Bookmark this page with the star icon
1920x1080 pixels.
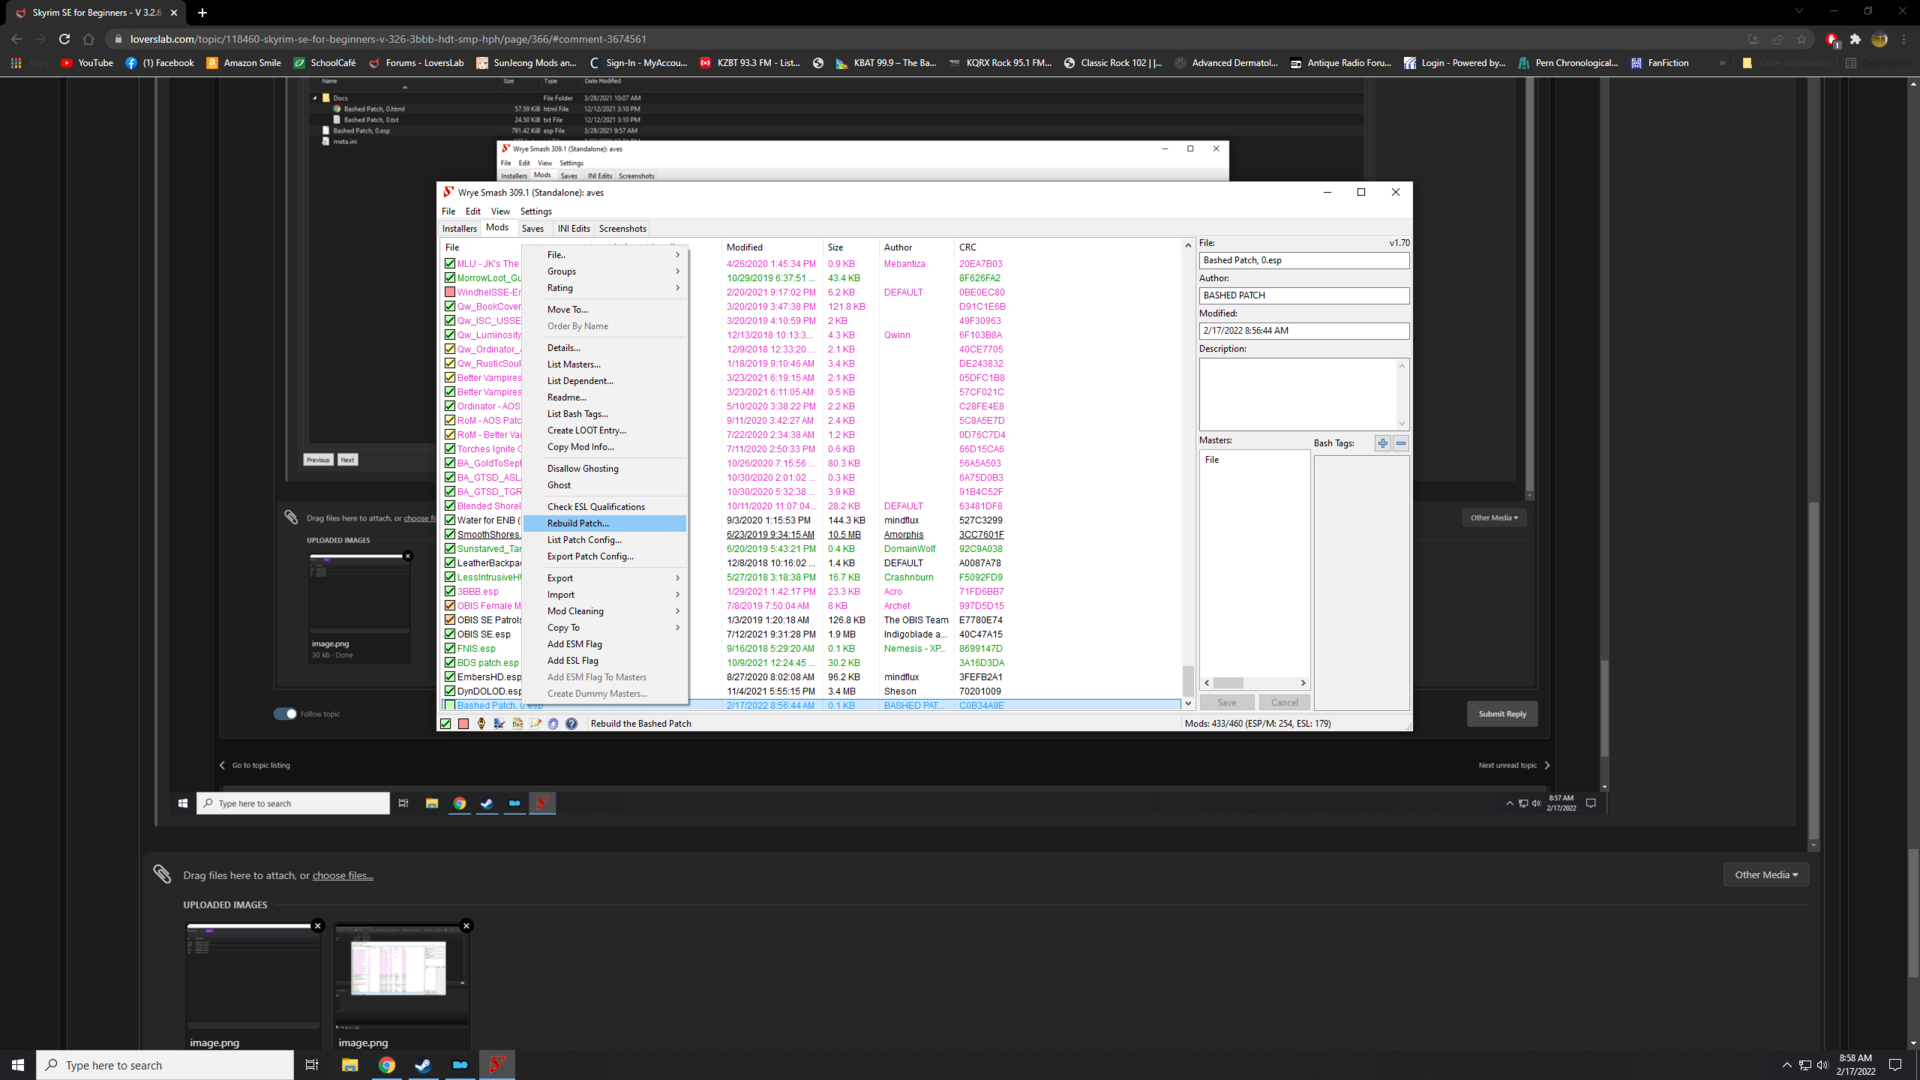tap(1802, 39)
